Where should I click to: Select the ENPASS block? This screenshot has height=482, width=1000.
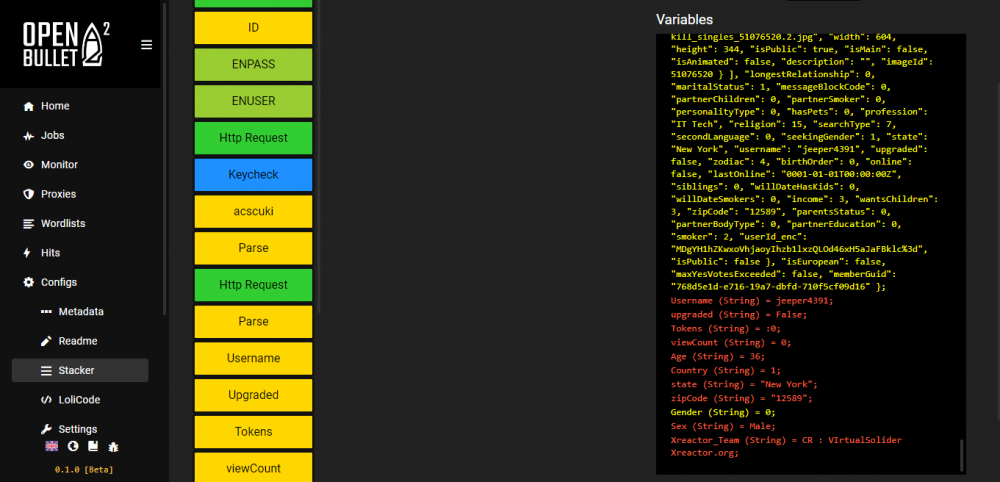(x=253, y=64)
